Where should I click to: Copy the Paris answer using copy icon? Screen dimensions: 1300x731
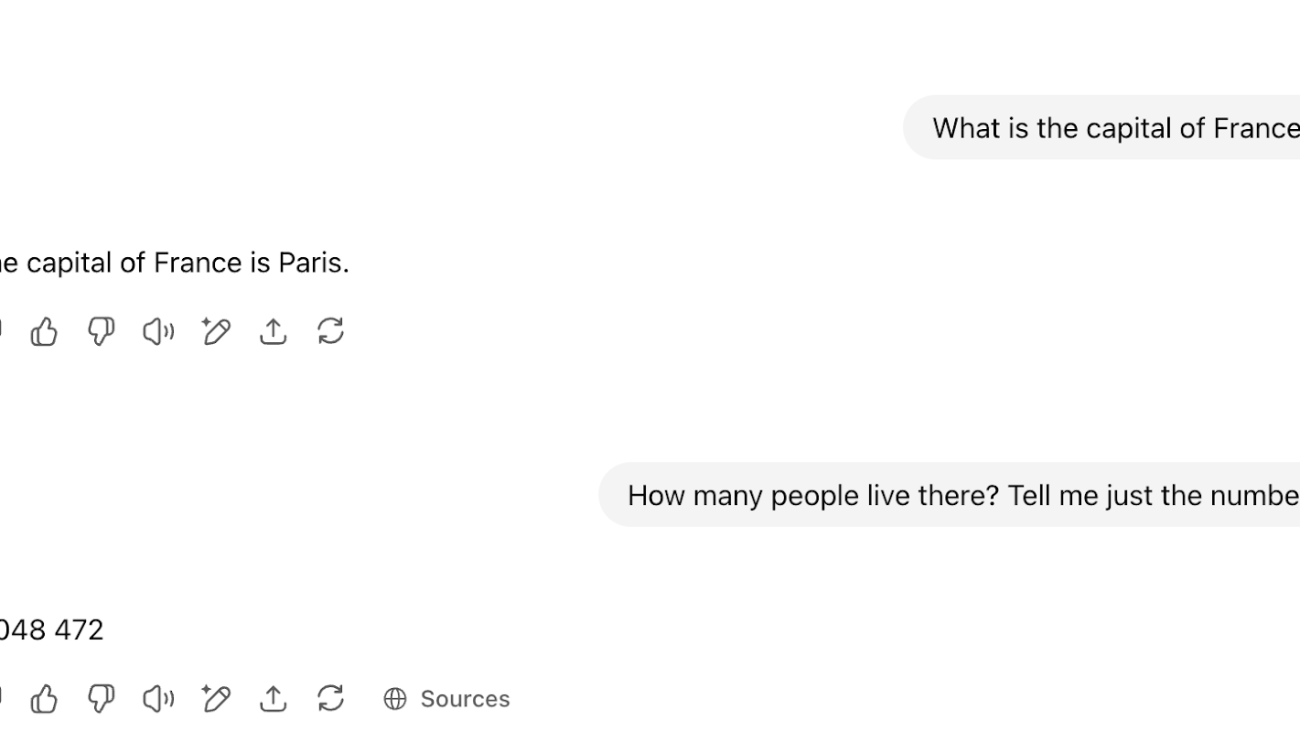tap(1, 332)
